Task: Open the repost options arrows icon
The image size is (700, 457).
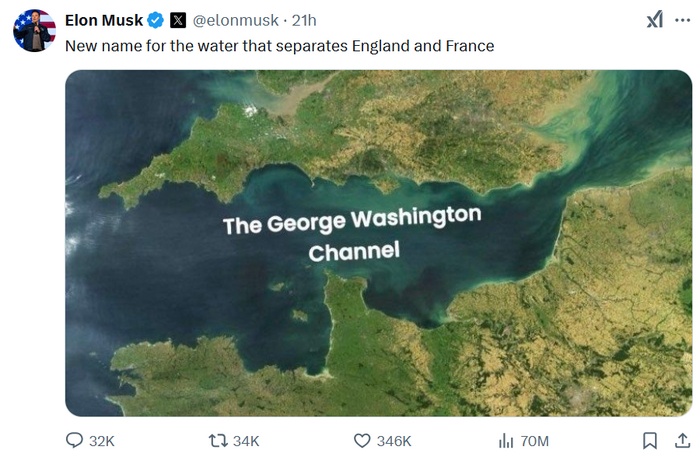Action: [x=216, y=441]
